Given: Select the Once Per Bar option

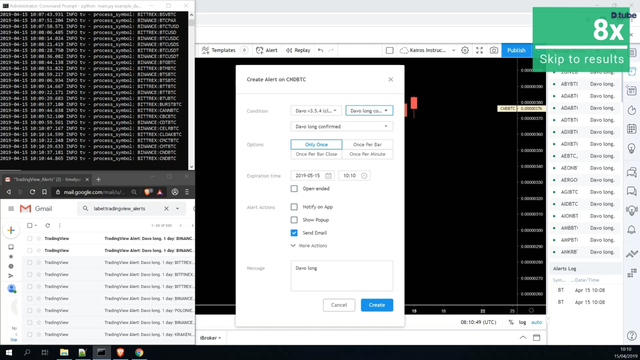Looking at the screenshot, I should pyautogui.click(x=367, y=144).
